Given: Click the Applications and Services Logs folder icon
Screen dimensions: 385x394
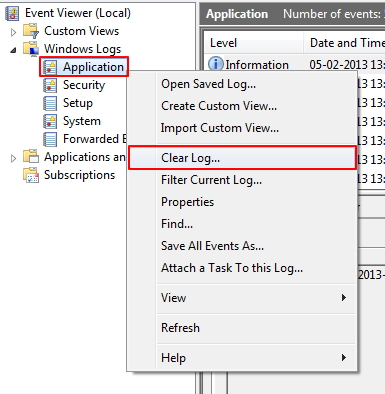Looking at the screenshot, I should pyautogui.click(x=31, y=157).
